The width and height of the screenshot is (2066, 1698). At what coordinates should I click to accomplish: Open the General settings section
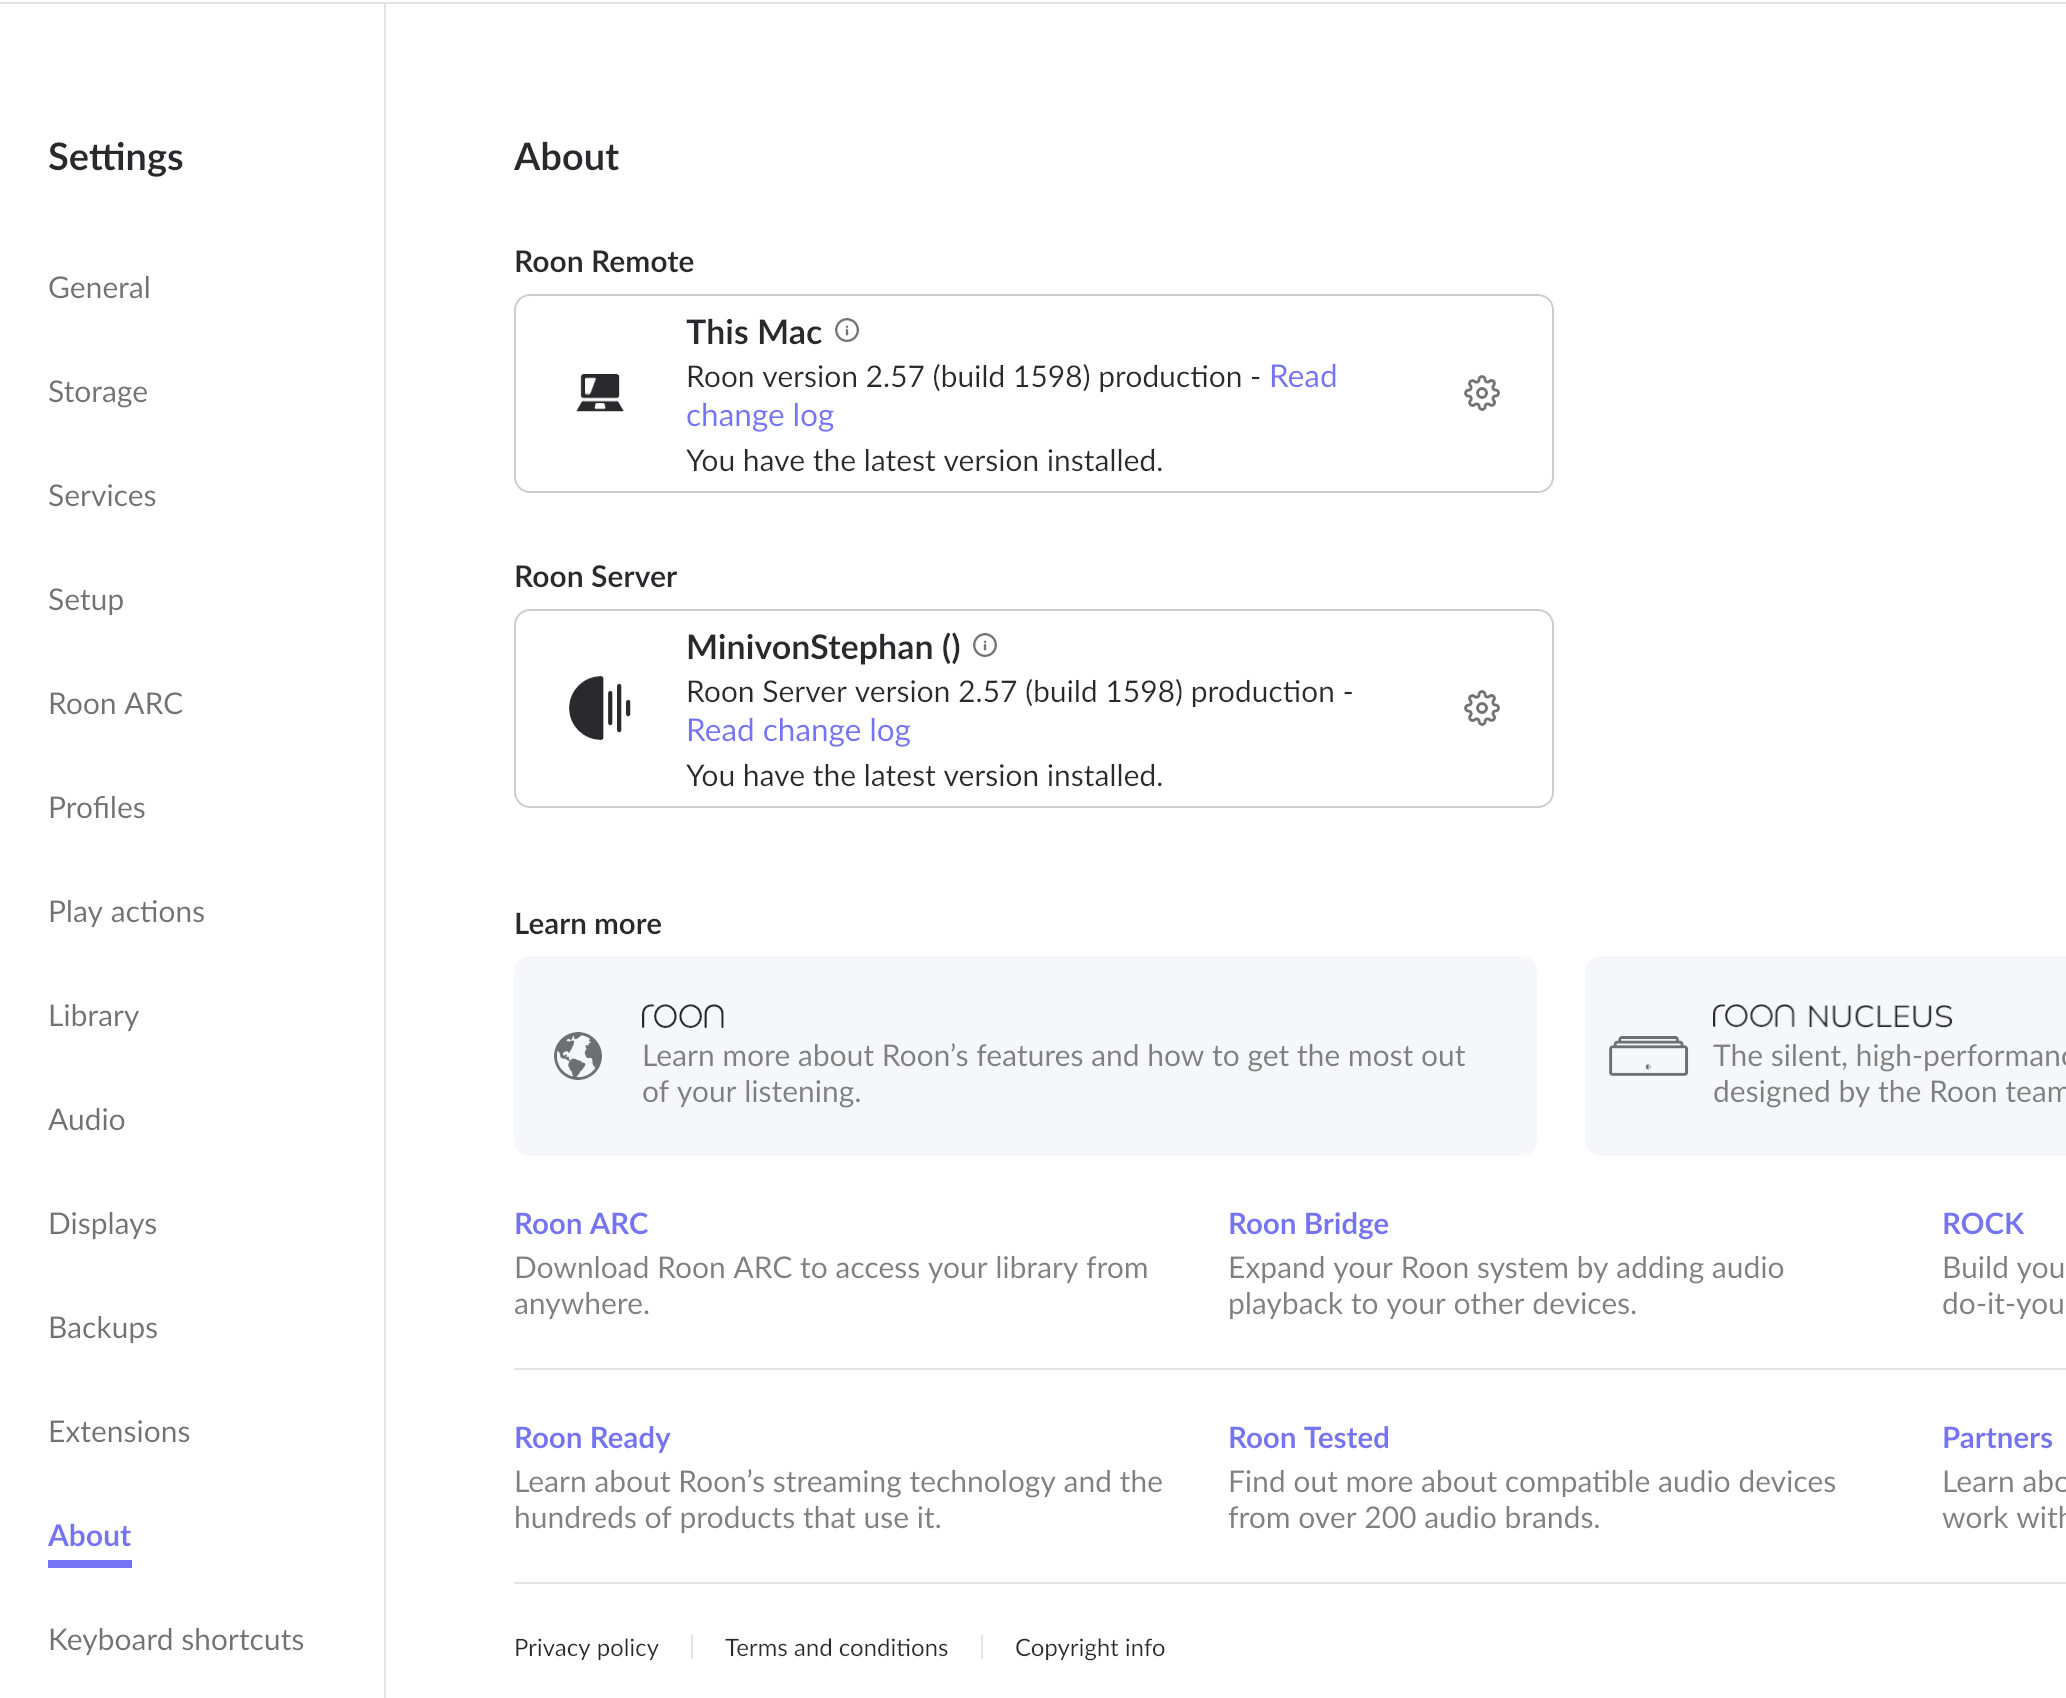click(x=99, y=288)
